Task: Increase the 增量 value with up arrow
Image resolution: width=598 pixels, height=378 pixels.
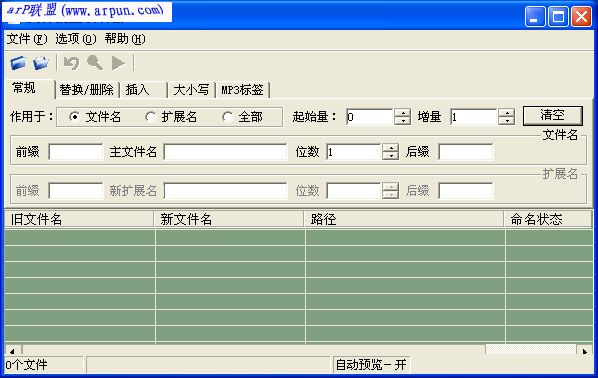Action: [x=506, y=113]
